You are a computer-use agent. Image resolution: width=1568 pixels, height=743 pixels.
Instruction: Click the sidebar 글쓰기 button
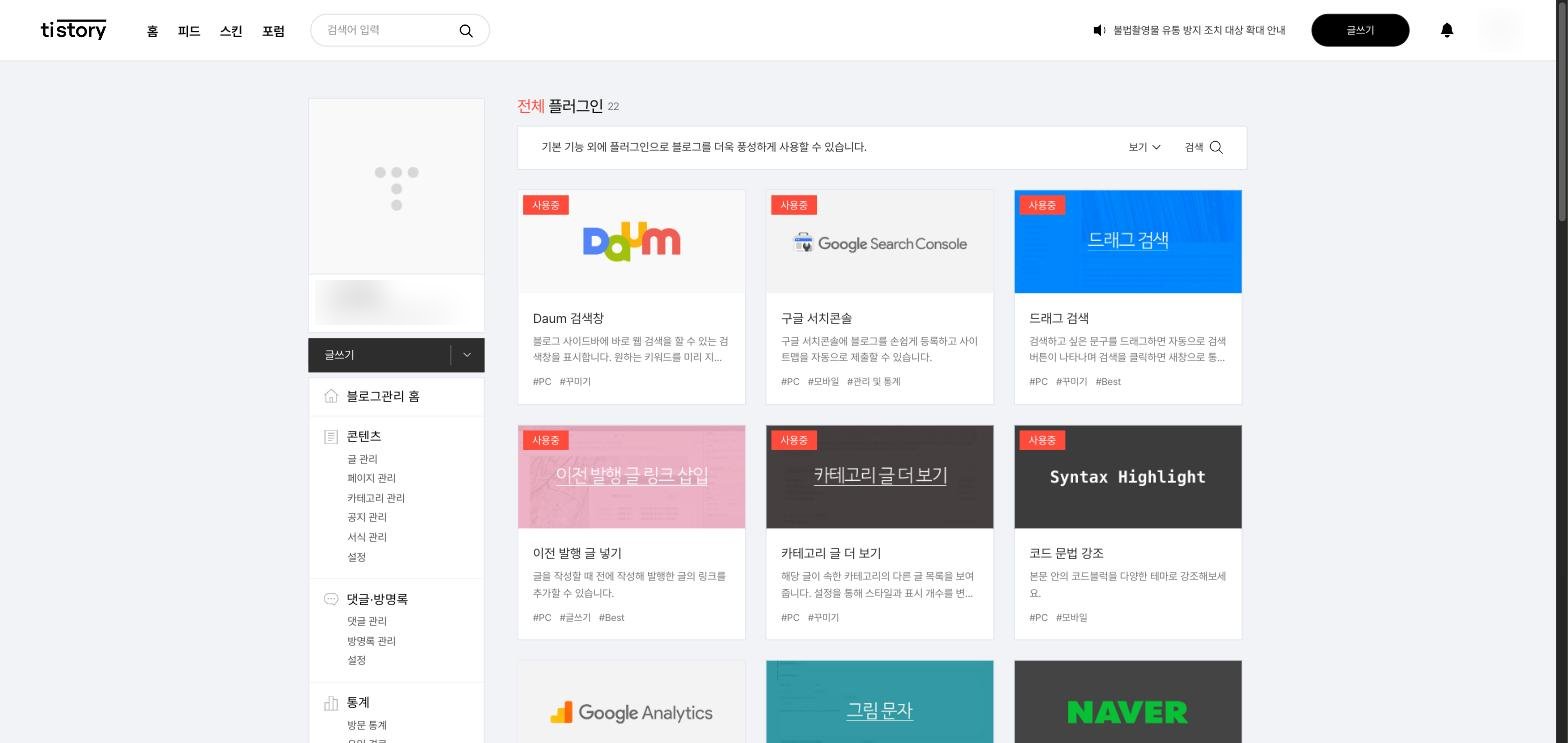coord(379,355)
